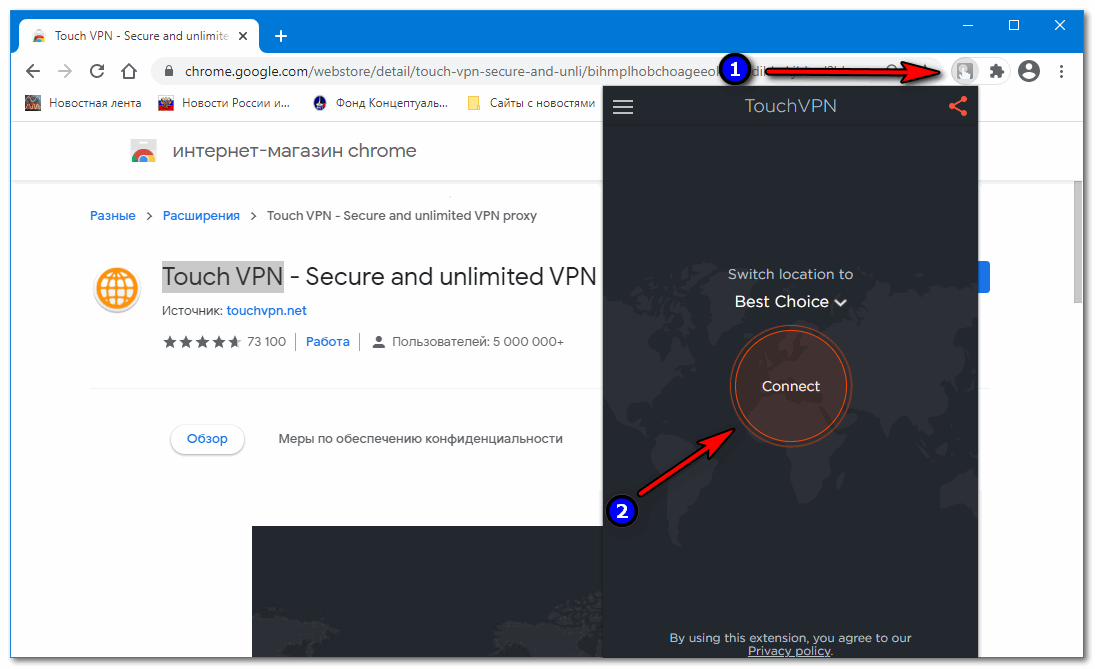Go to the Chrome home page
Image resolution: width=1095 pixels, height=669 pixels.
(129, 71)
